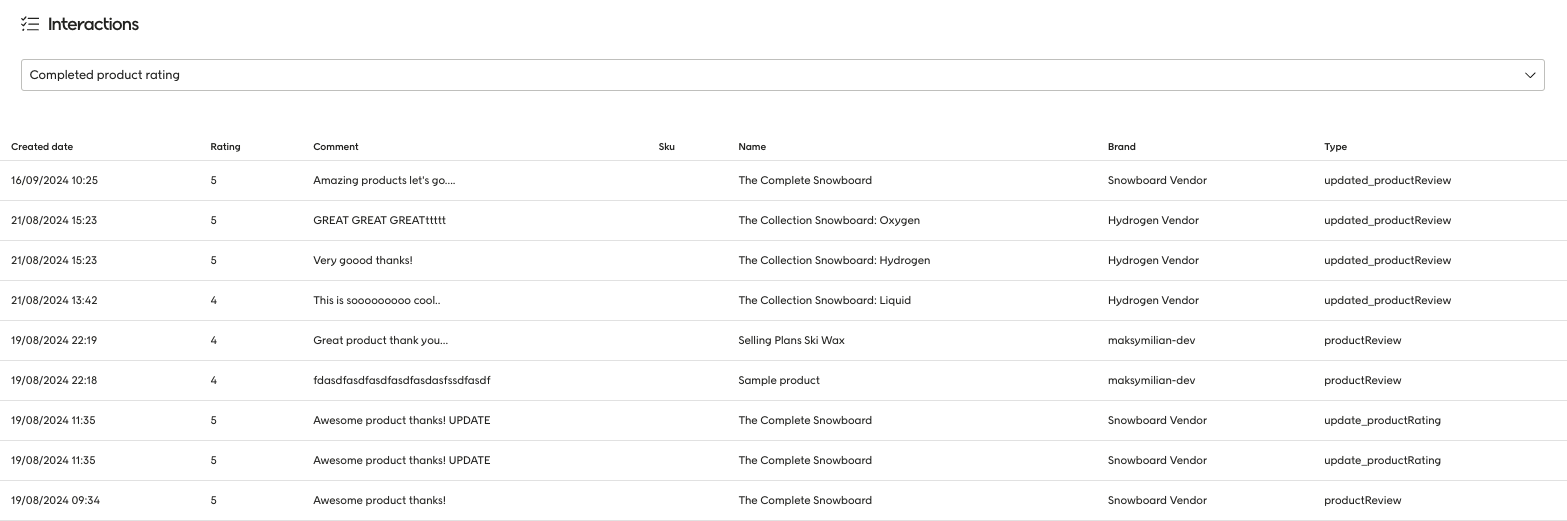
Task: Click the Created date column header
Action: (x=42, y=147)
